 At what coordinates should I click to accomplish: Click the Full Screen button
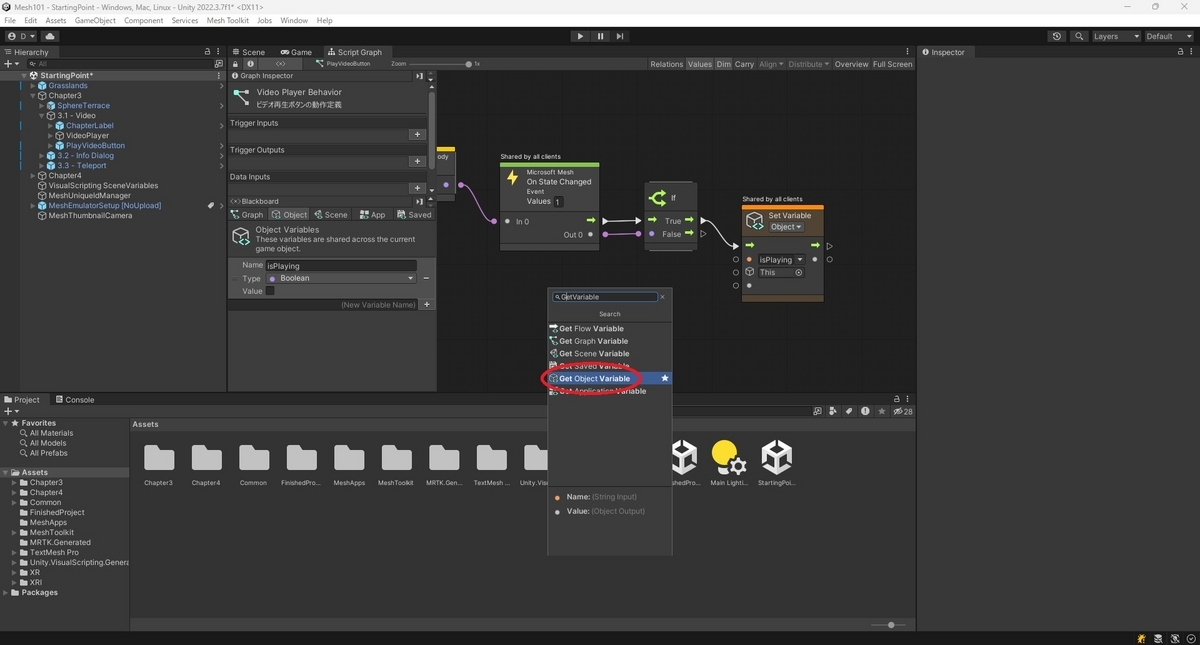[892, 64]
